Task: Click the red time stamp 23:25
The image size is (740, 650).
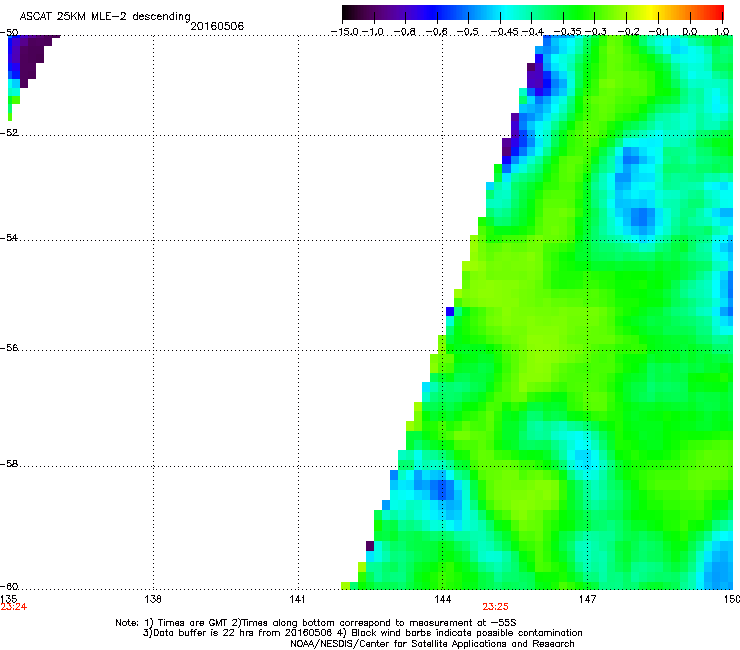Action: [x=495, y=607]
